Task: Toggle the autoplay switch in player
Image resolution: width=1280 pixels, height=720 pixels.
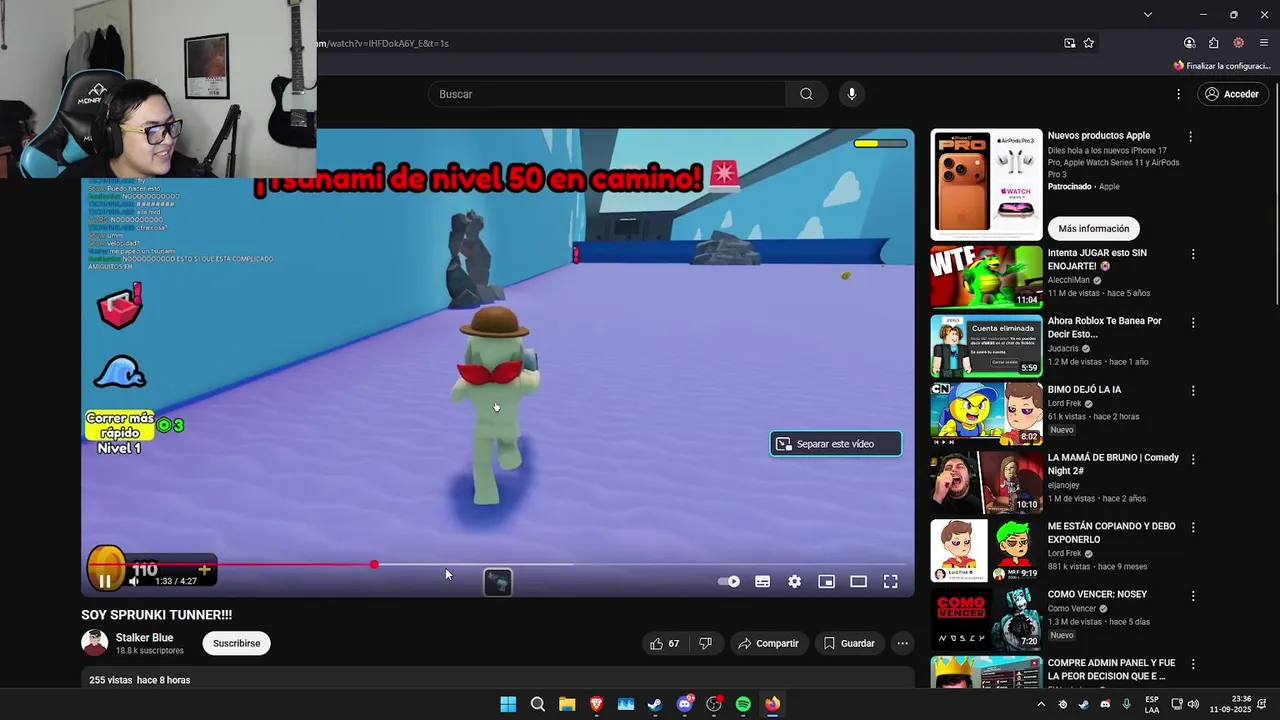Action: click(x=730, y=581)
